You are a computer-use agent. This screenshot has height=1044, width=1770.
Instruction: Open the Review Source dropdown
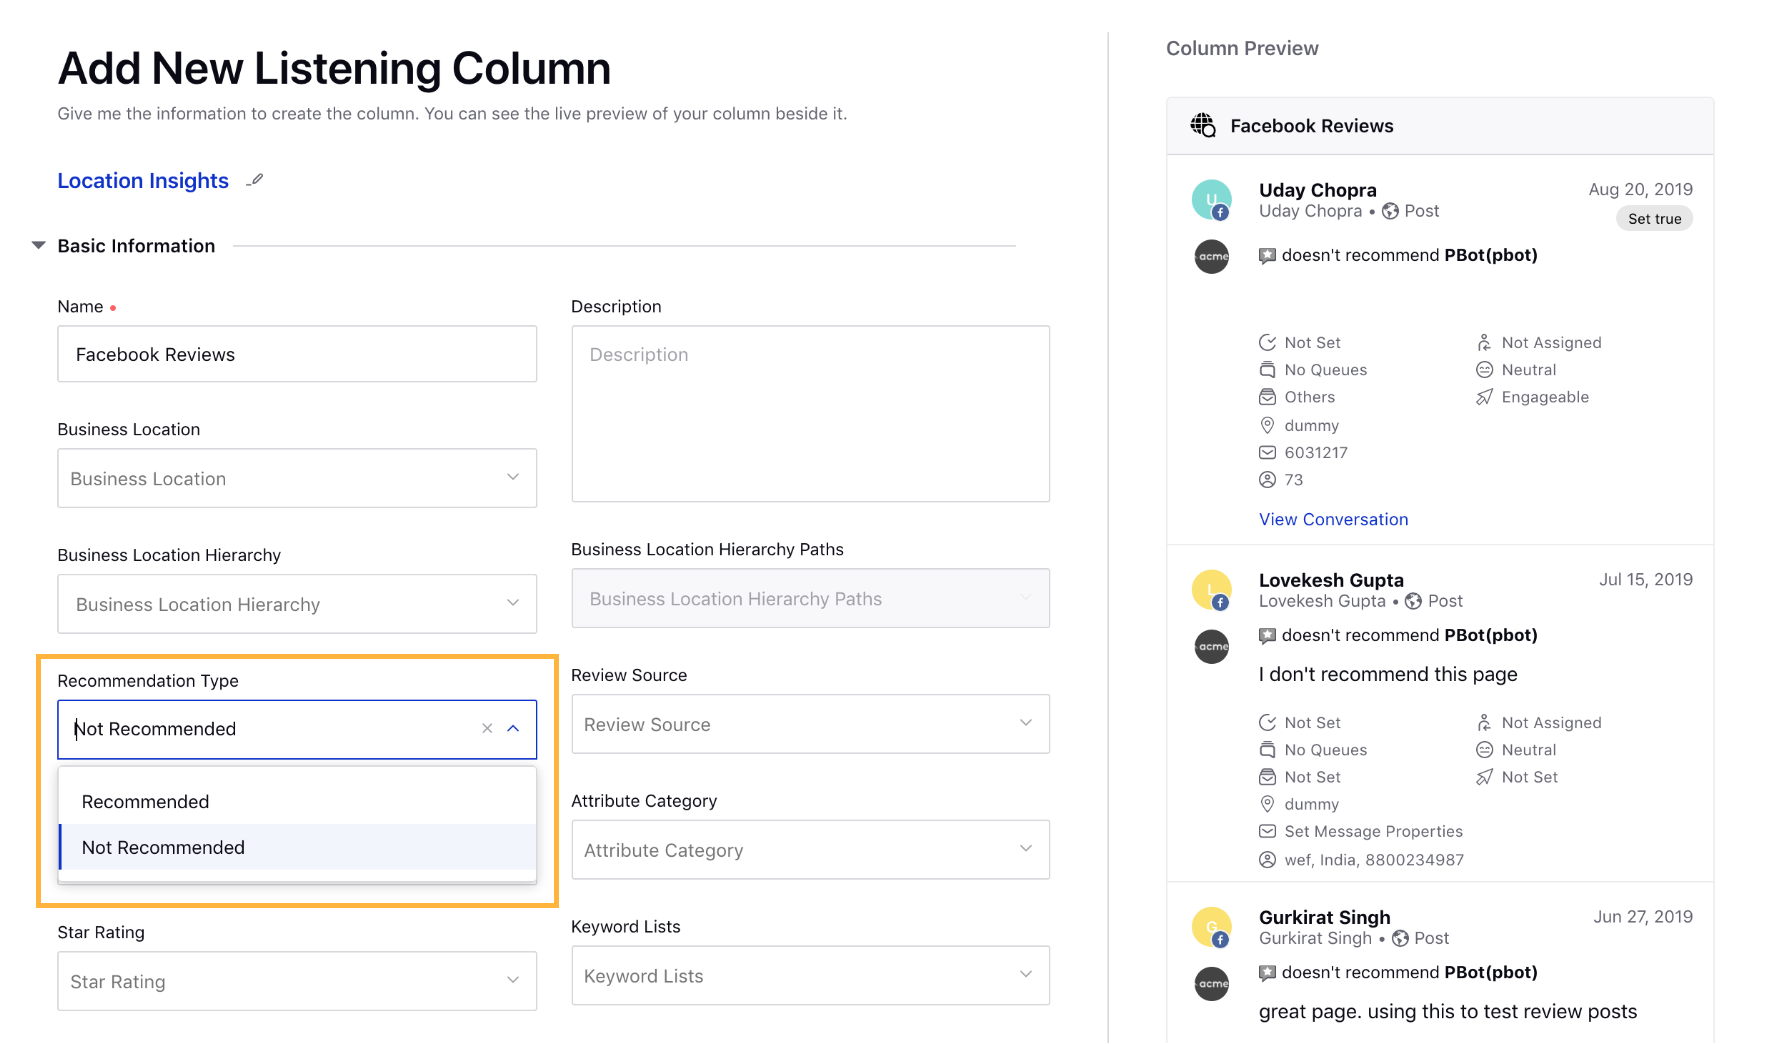pos(810,724)
